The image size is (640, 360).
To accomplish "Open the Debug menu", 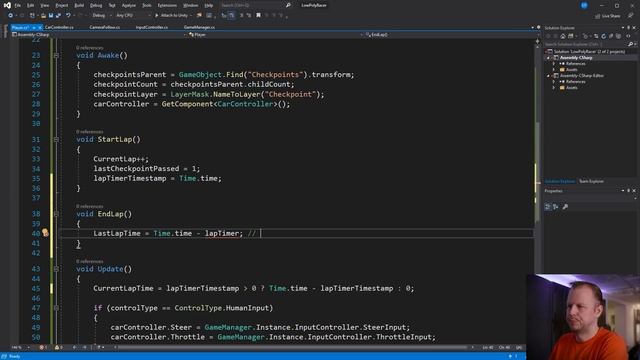I will point(96,5).
